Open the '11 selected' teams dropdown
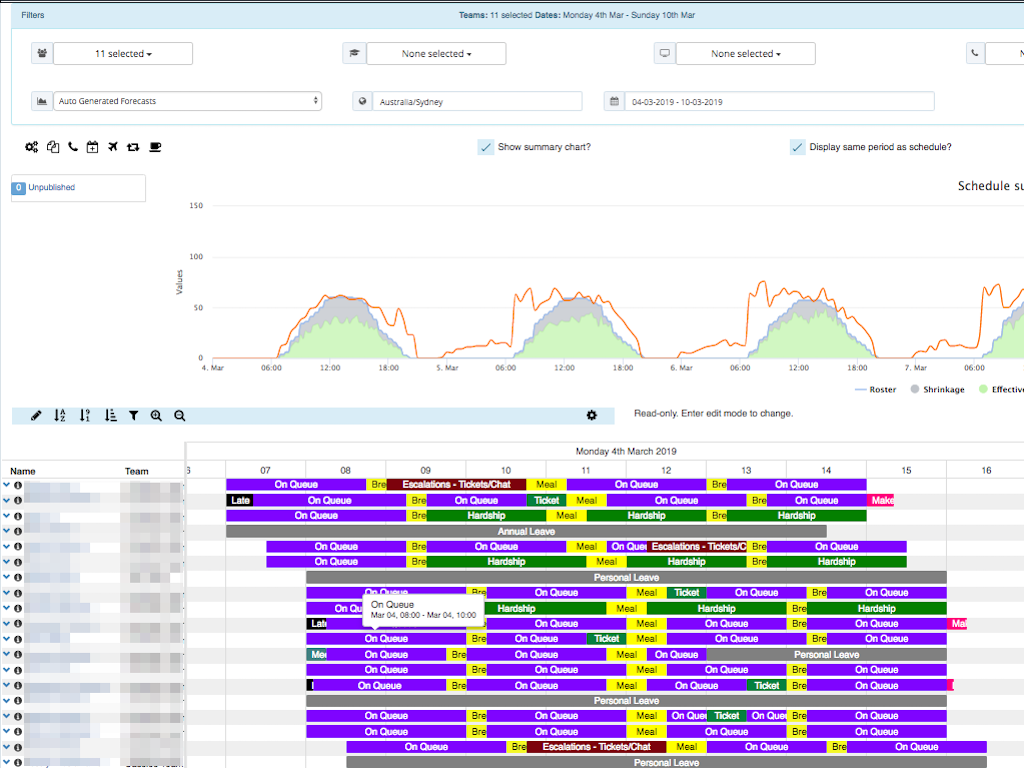The width and height of the screenshot is (1024, 768). point(123,53)
